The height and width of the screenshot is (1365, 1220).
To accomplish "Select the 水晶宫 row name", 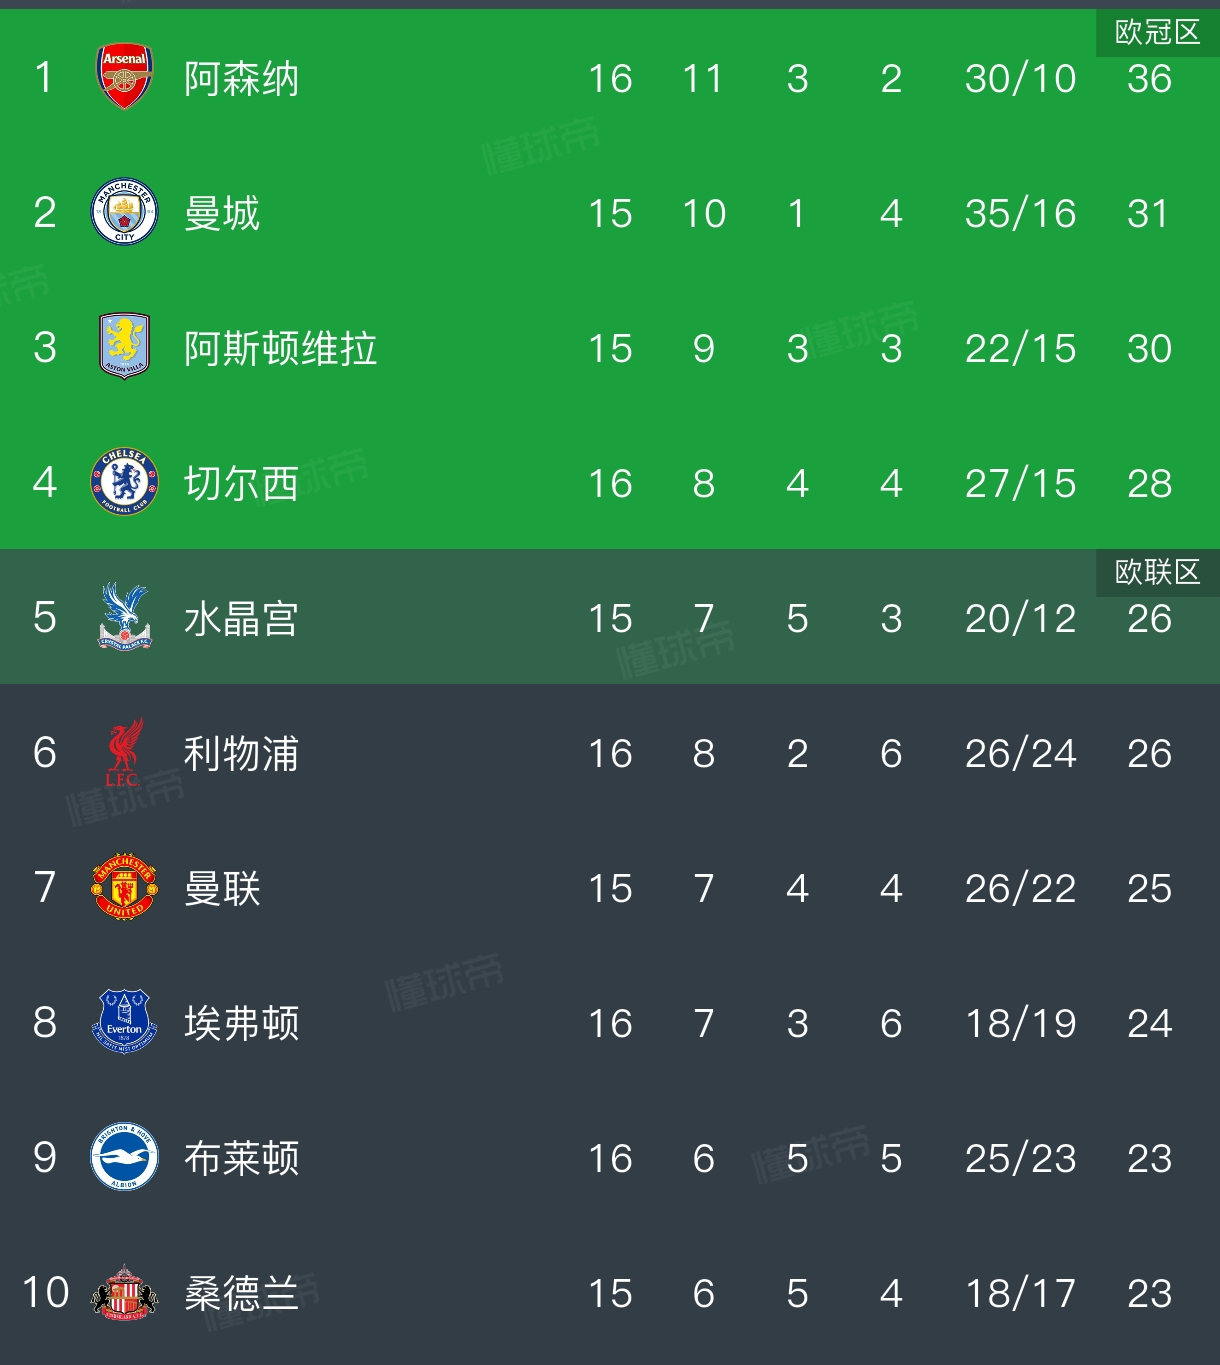I will coord(241,619).
